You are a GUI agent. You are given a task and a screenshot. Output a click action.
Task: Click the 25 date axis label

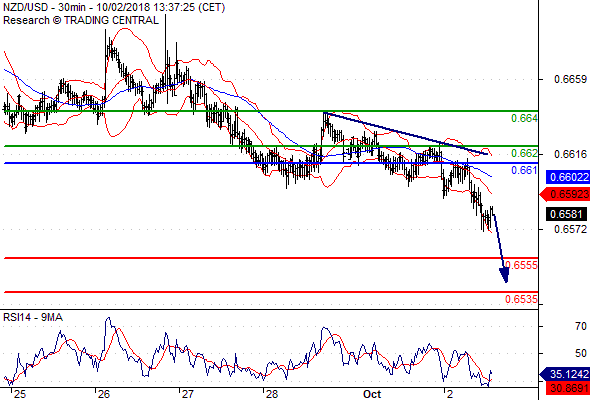[20, 394]
